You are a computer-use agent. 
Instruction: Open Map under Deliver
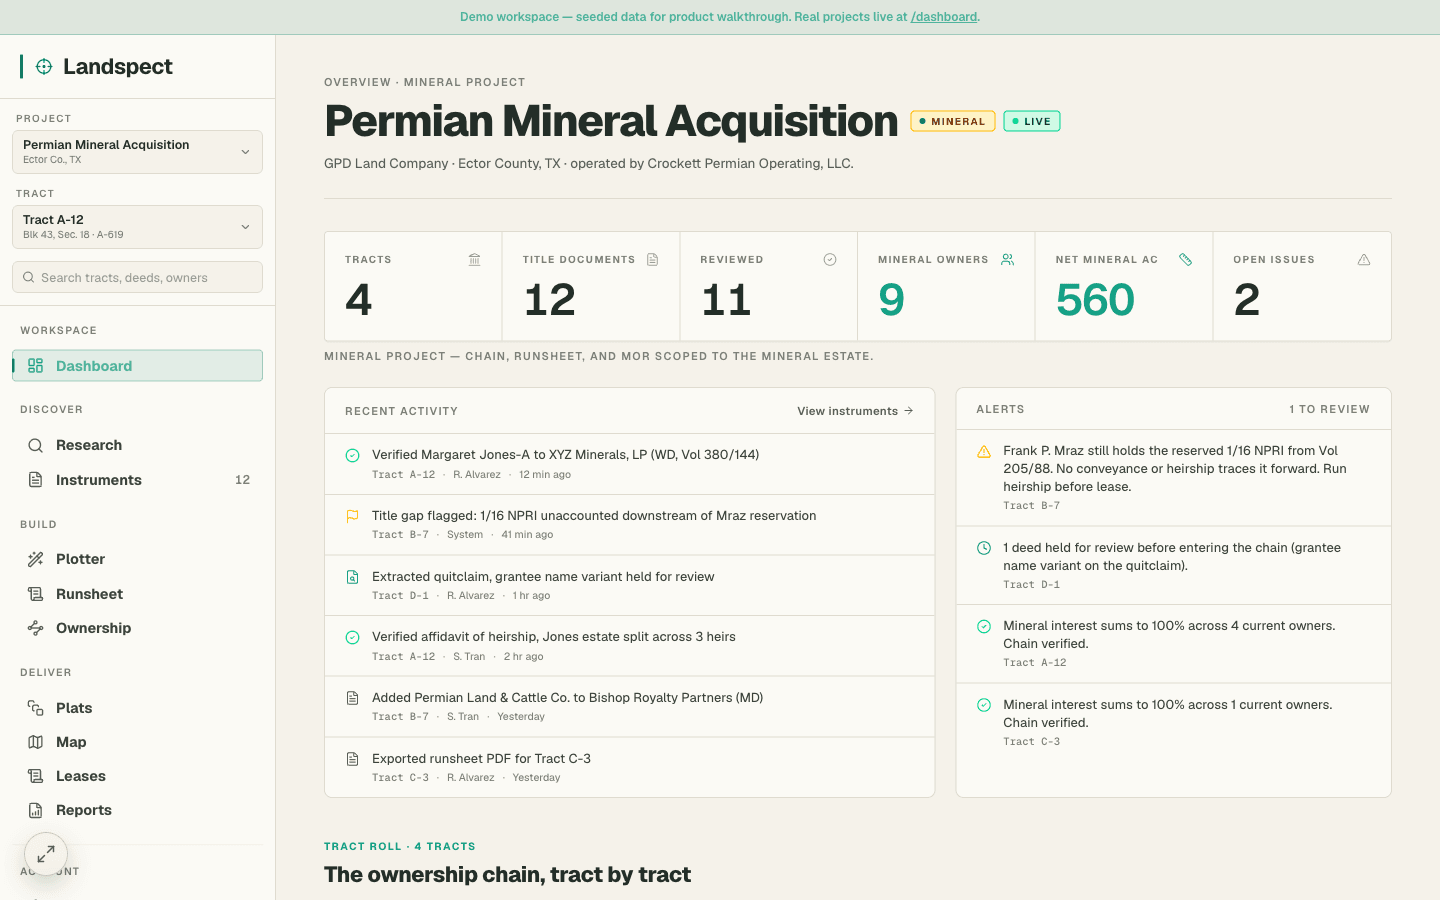pos(137,742)
